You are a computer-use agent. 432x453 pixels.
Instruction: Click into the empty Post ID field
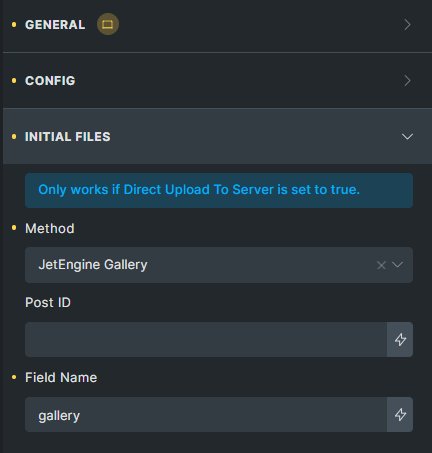206,339
